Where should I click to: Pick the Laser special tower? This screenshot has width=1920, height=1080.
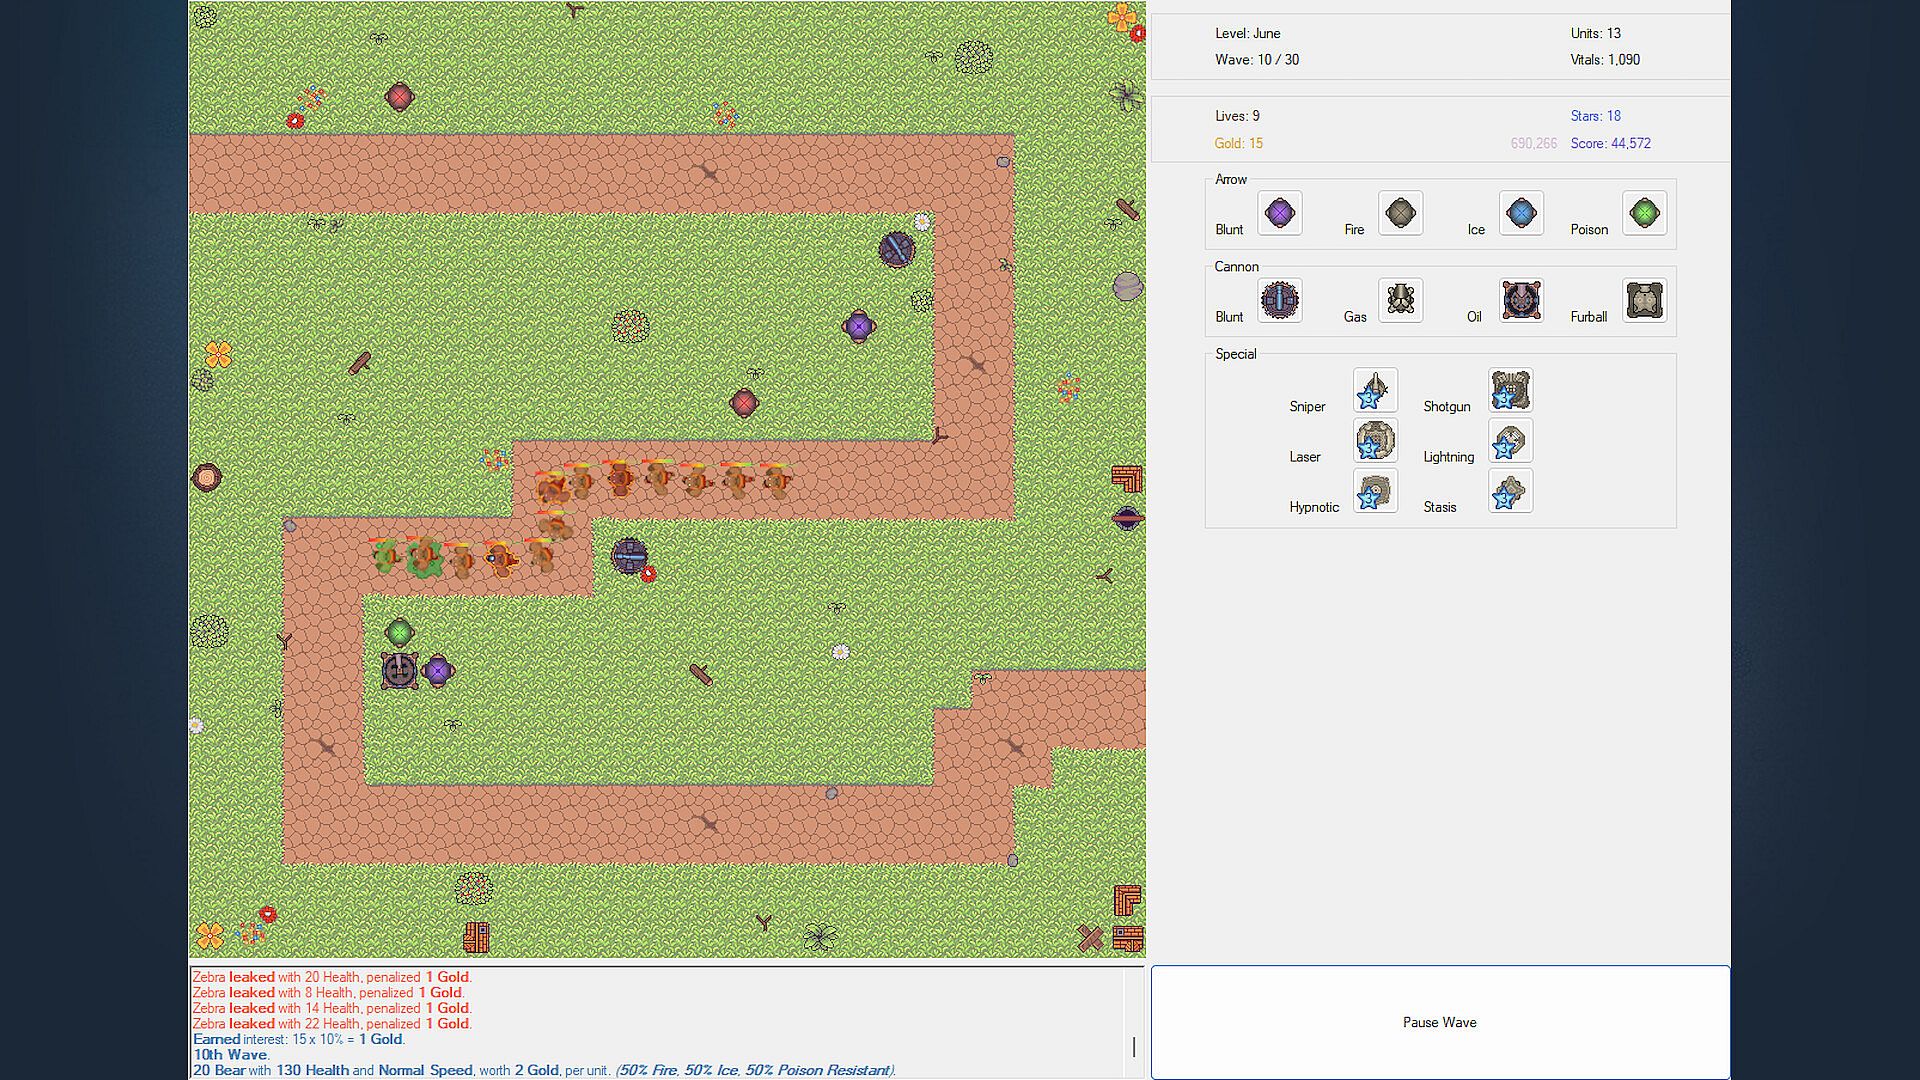[1375, 440]
